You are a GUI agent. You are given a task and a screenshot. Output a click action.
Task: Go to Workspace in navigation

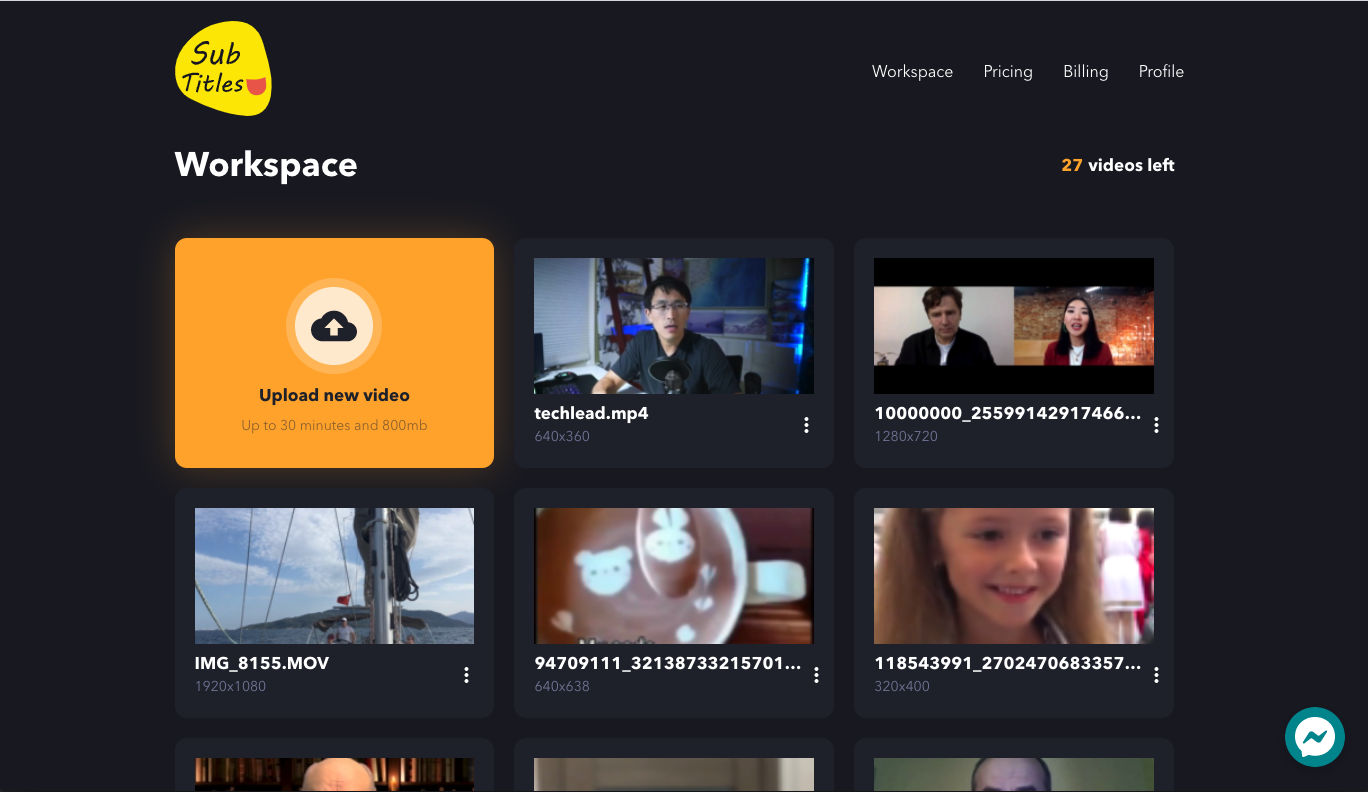pos(912,72)
